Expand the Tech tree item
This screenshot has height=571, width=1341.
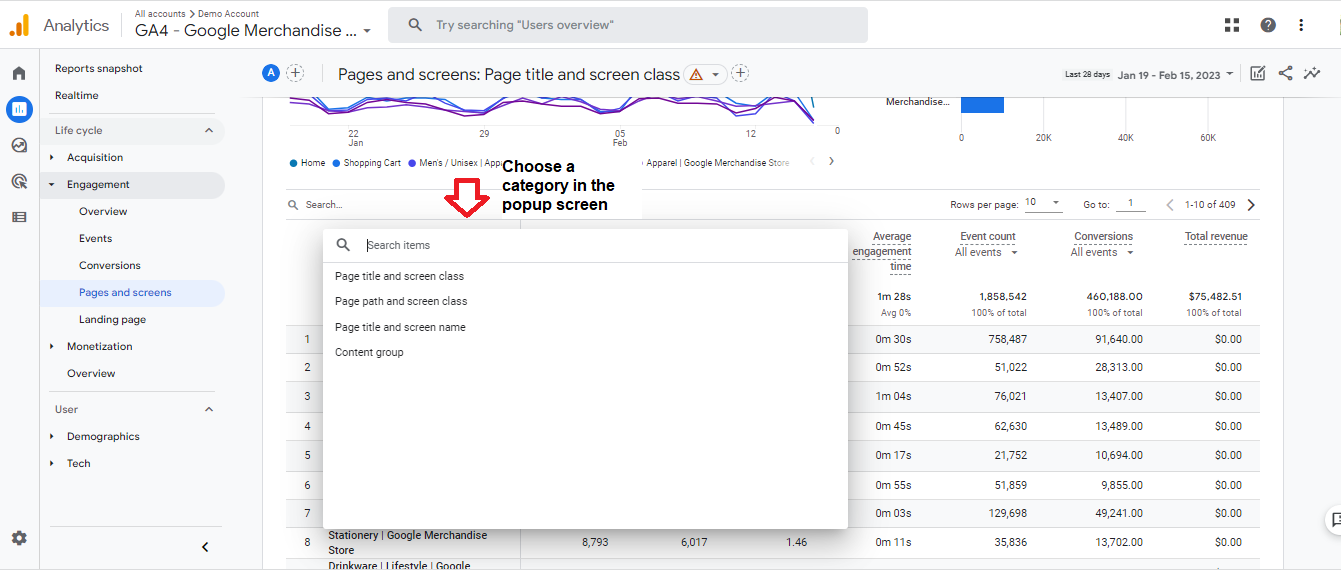52,463
